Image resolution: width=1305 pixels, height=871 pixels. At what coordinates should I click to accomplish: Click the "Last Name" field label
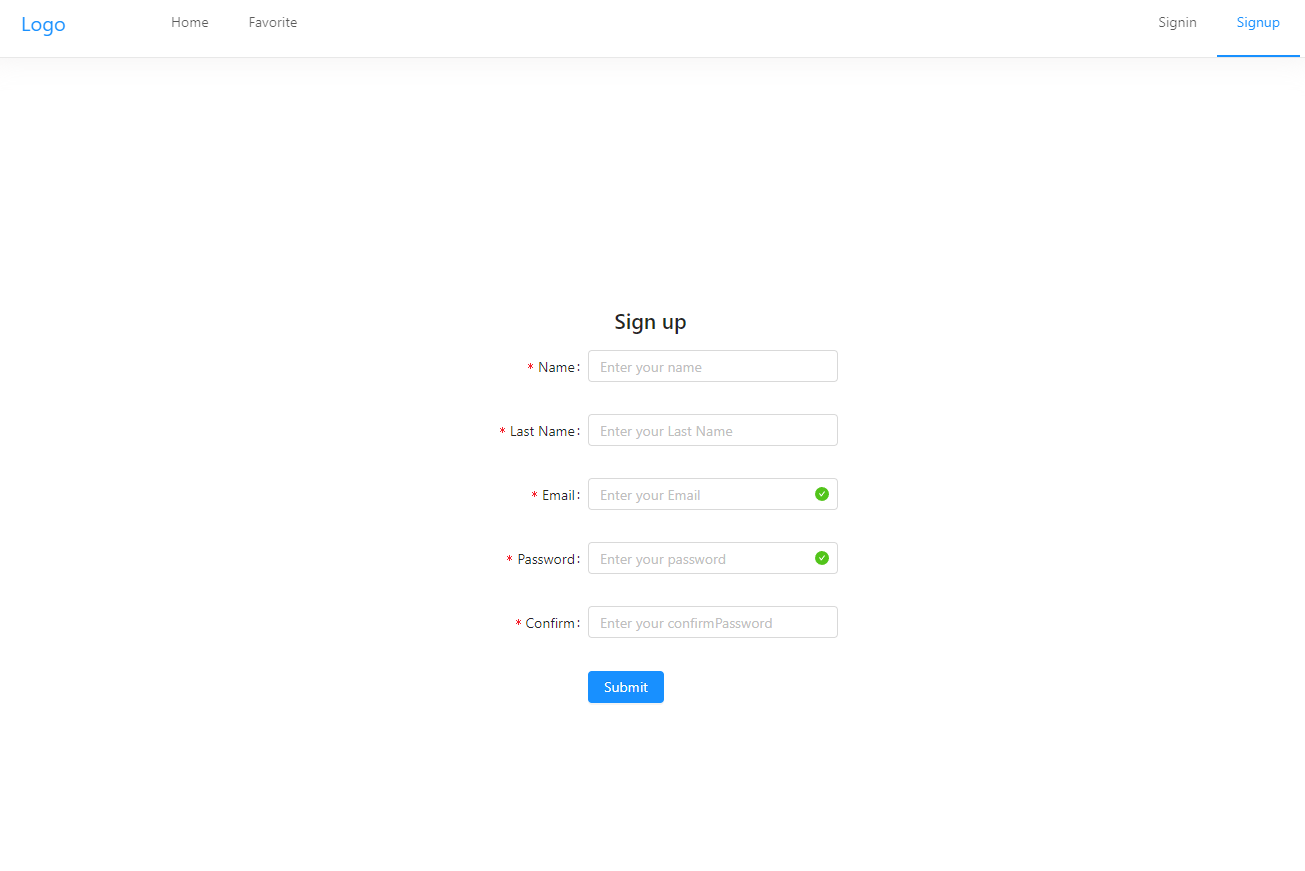[543, 431]
